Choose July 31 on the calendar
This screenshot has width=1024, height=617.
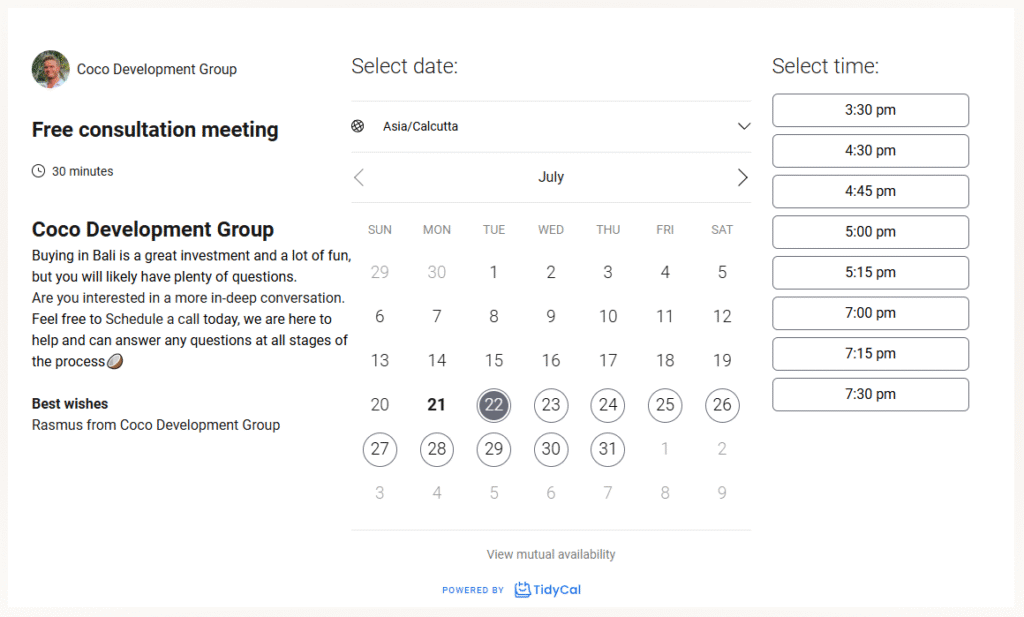click(x=608, y=449)
